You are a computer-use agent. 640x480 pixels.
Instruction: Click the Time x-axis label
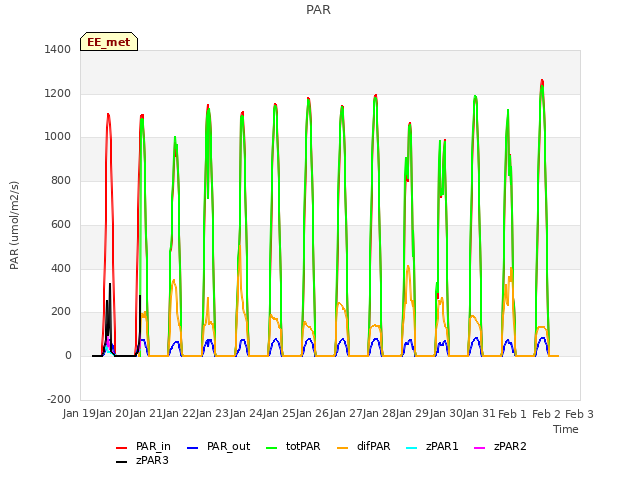point(566,429)
